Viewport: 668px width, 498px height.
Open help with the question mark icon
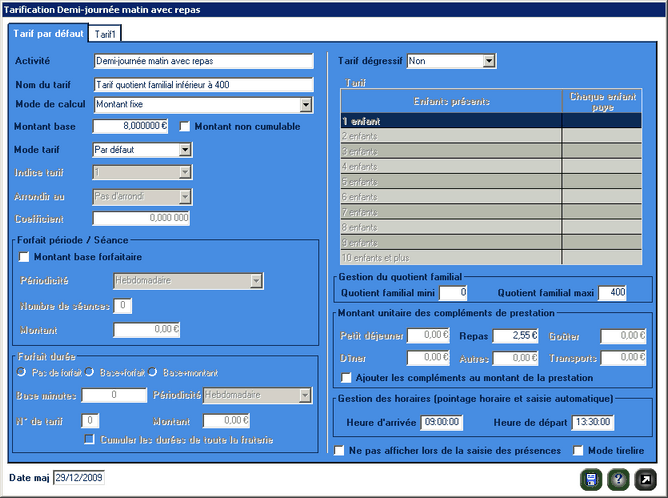click(619, 480)
